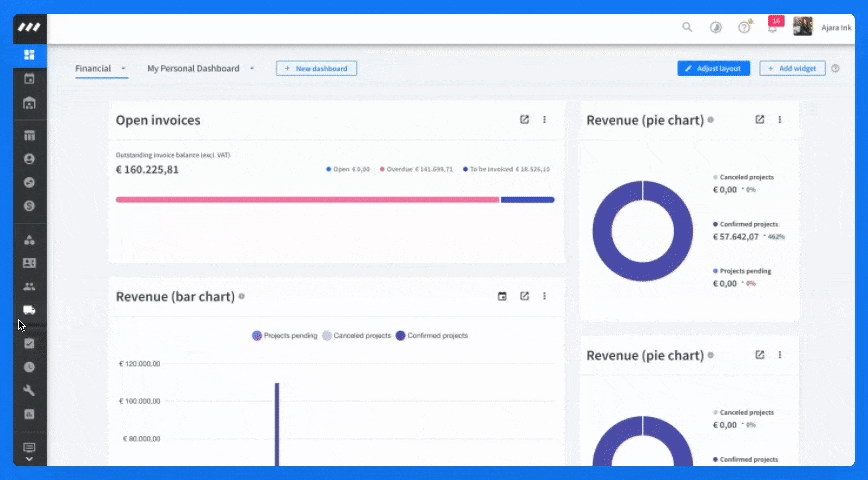The image size is (868, 480).
Task: Open the person face icon in sidebar
Action: [29, 159]
